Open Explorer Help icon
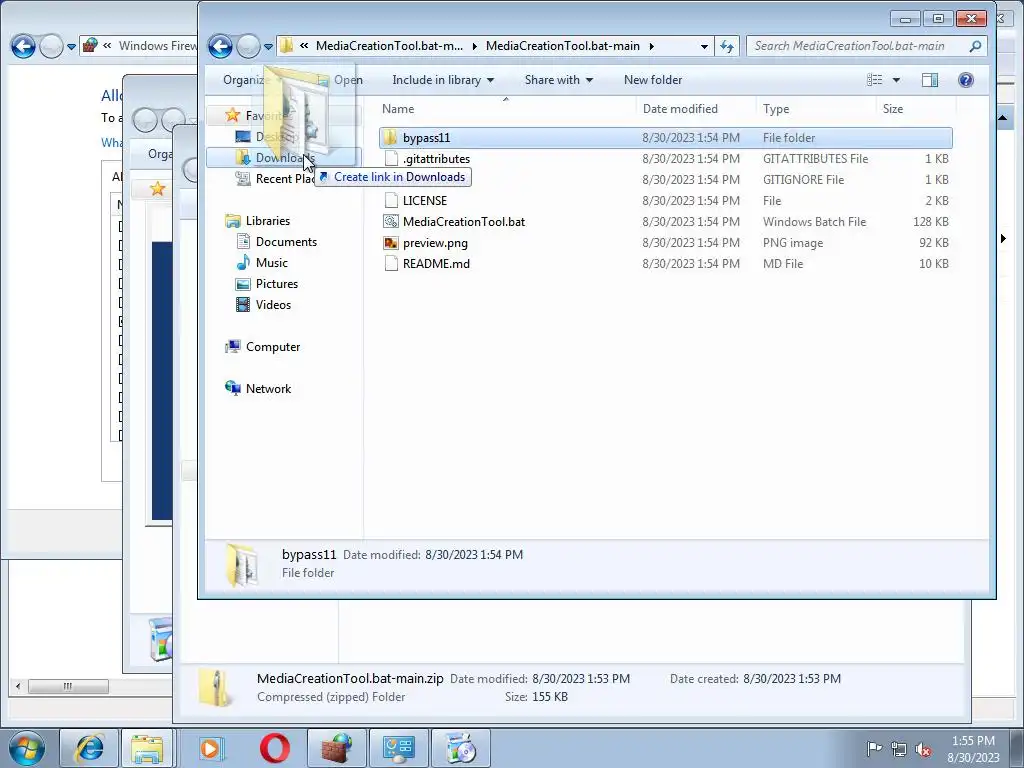Image resolution: width=1024 pixels, height=768 pixels. pyautogui.click(x=966, y=80)
